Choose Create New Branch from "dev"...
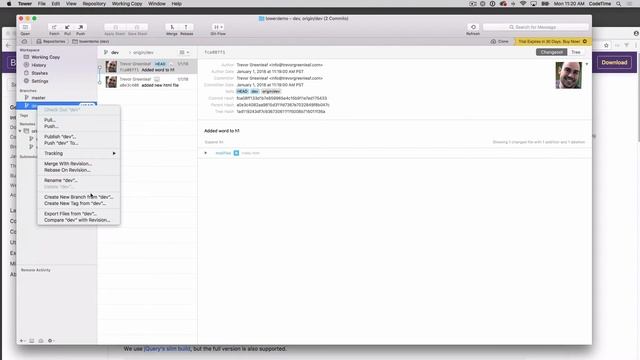 (x=79, y=197)
